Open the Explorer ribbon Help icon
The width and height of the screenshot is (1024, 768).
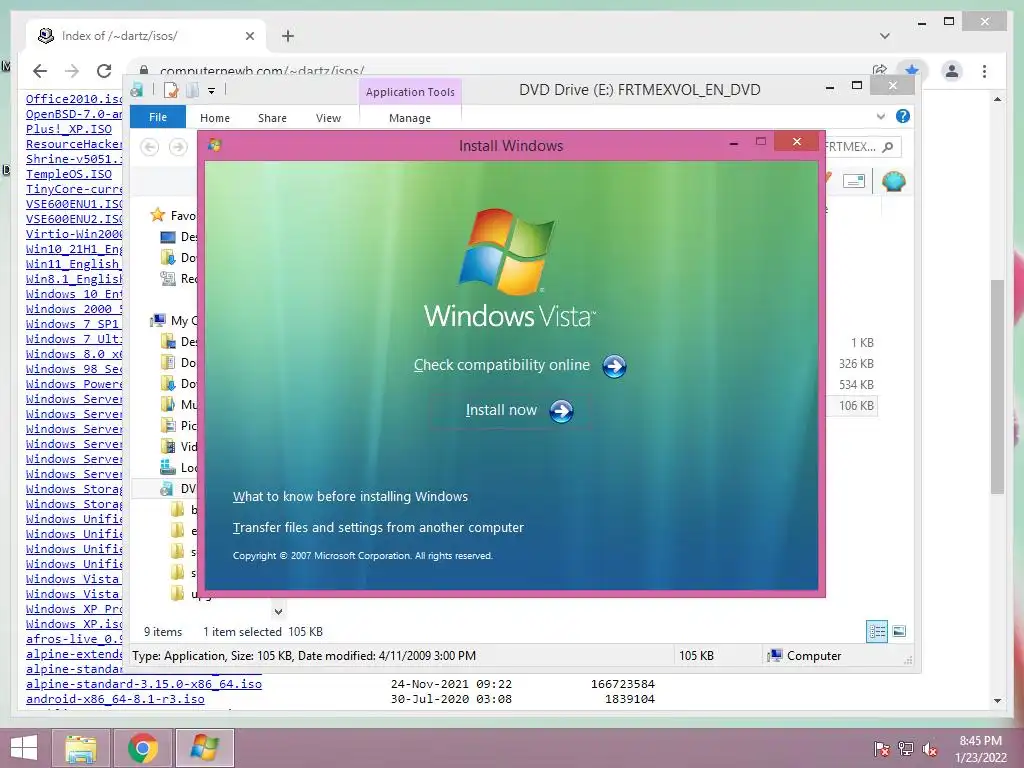coord(903,116)
